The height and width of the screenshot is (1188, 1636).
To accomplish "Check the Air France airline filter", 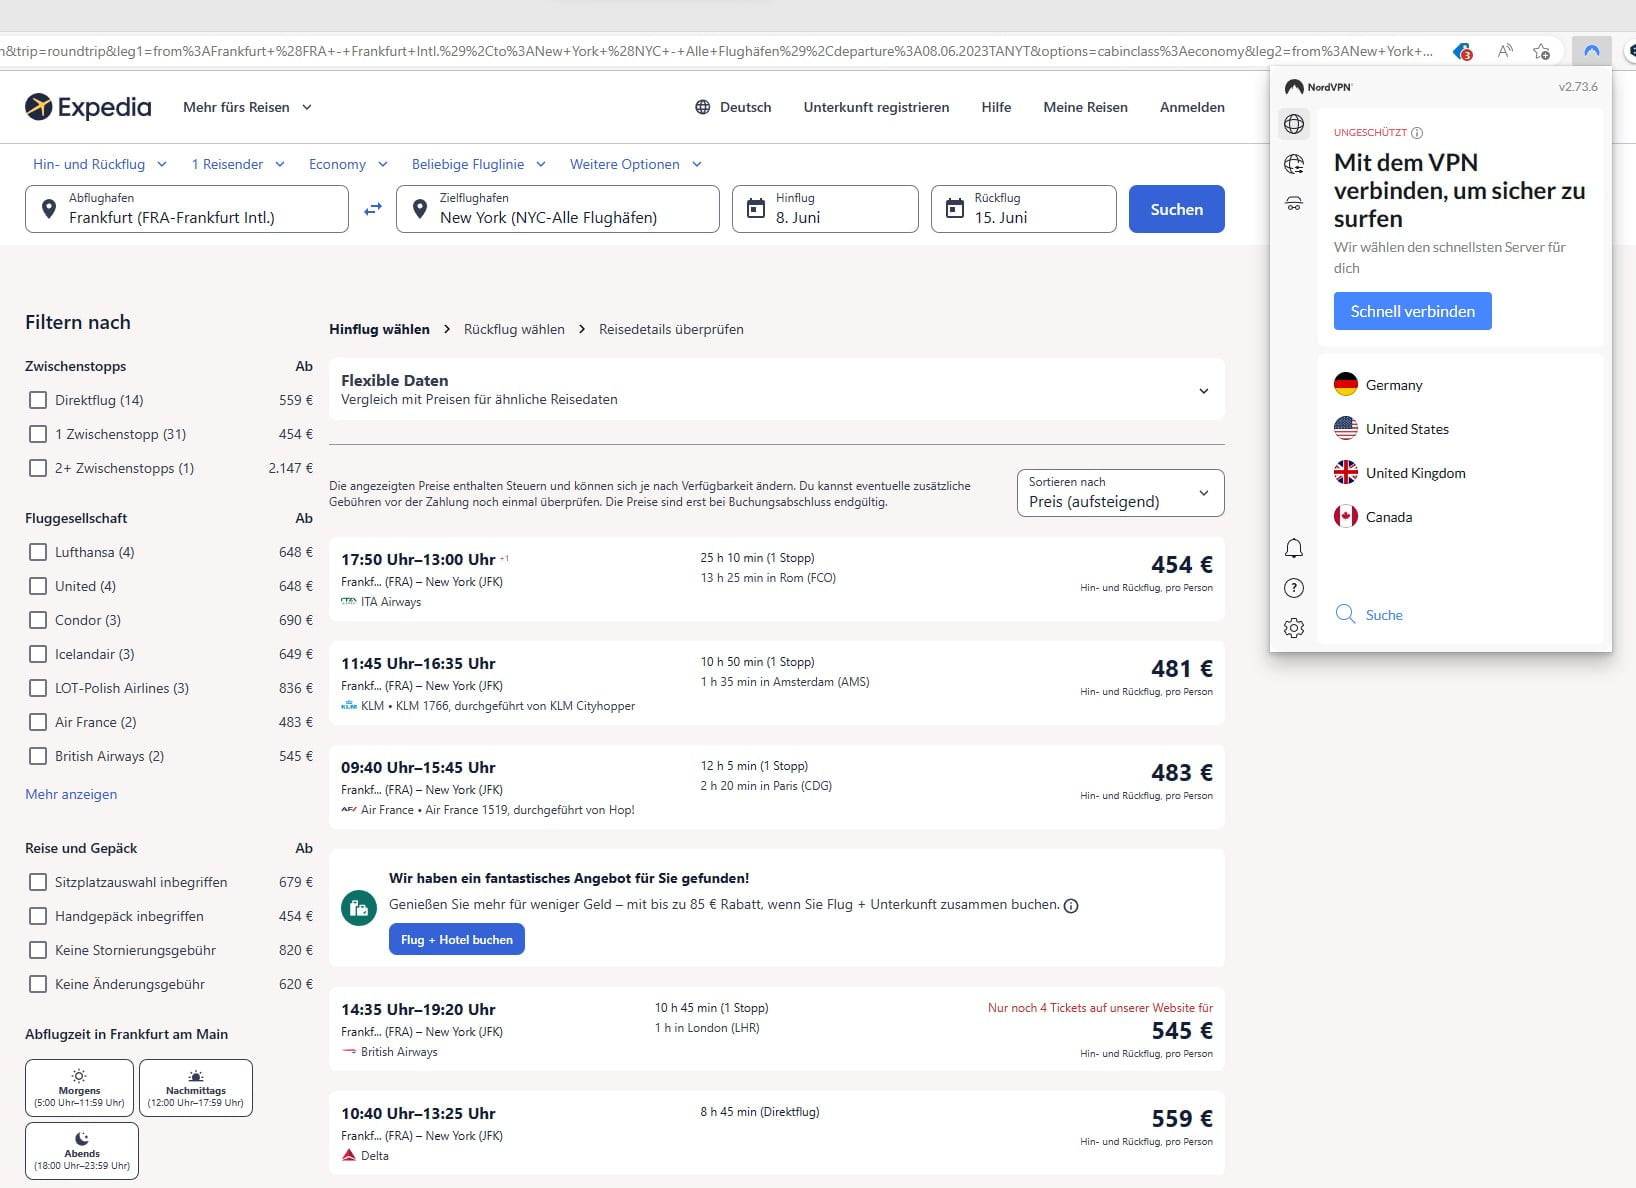I will click(38, 722).
